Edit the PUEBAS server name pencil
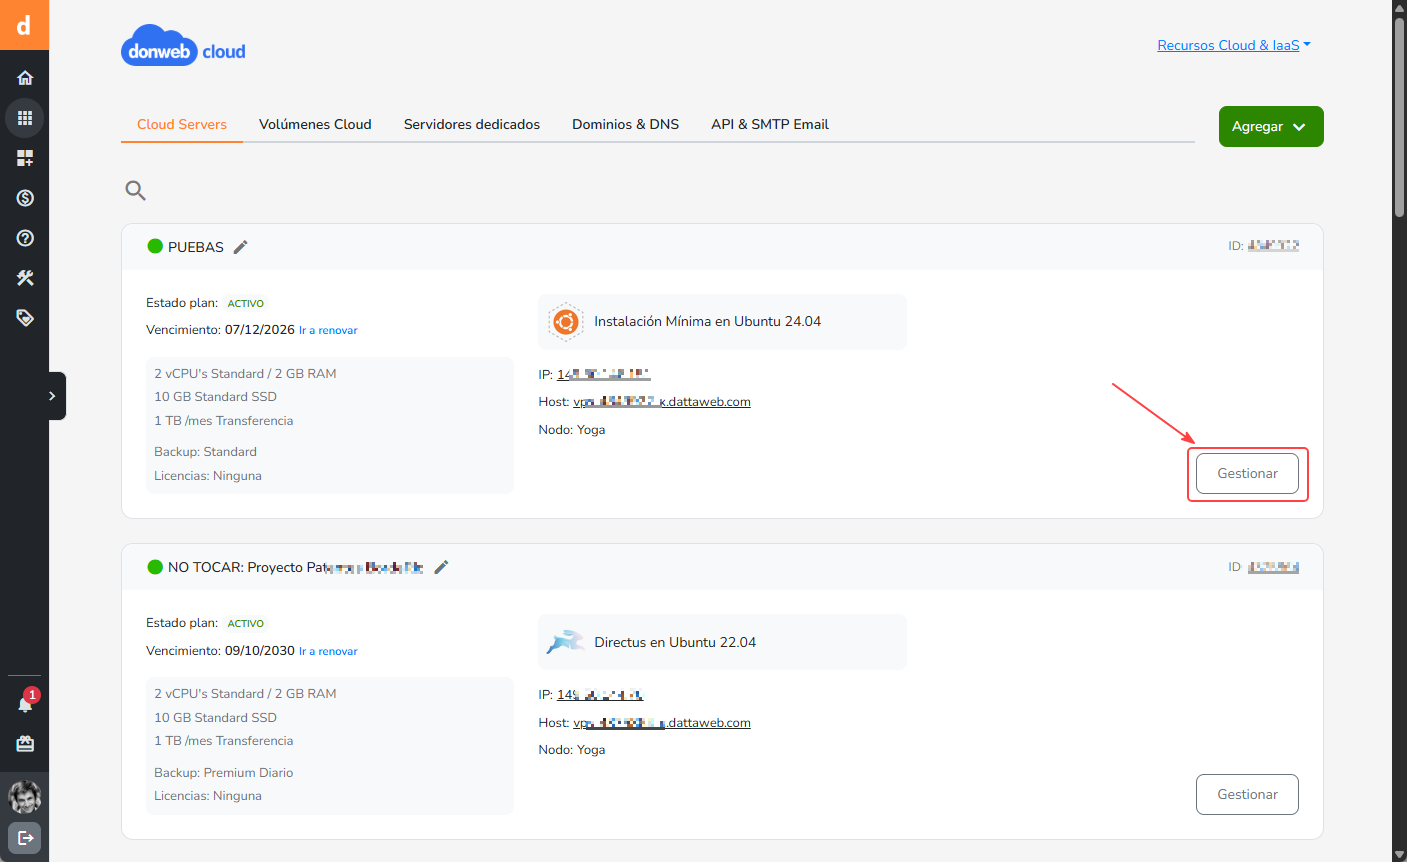Viewport: 1407px width, 862px height. tap(240, 247)
